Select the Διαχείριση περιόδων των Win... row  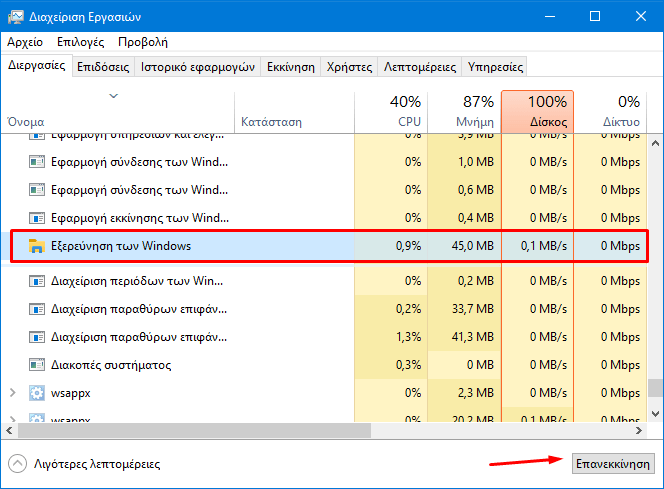[x=324, y=281]
